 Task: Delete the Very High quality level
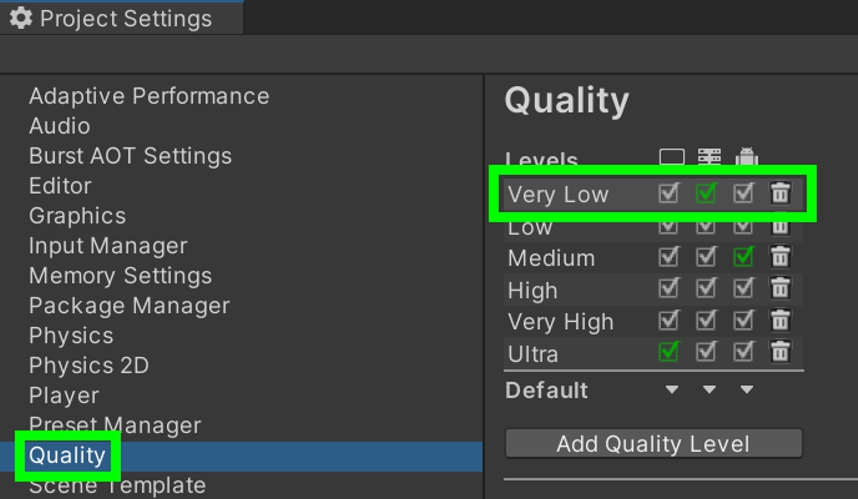click(x=780, y=322)
